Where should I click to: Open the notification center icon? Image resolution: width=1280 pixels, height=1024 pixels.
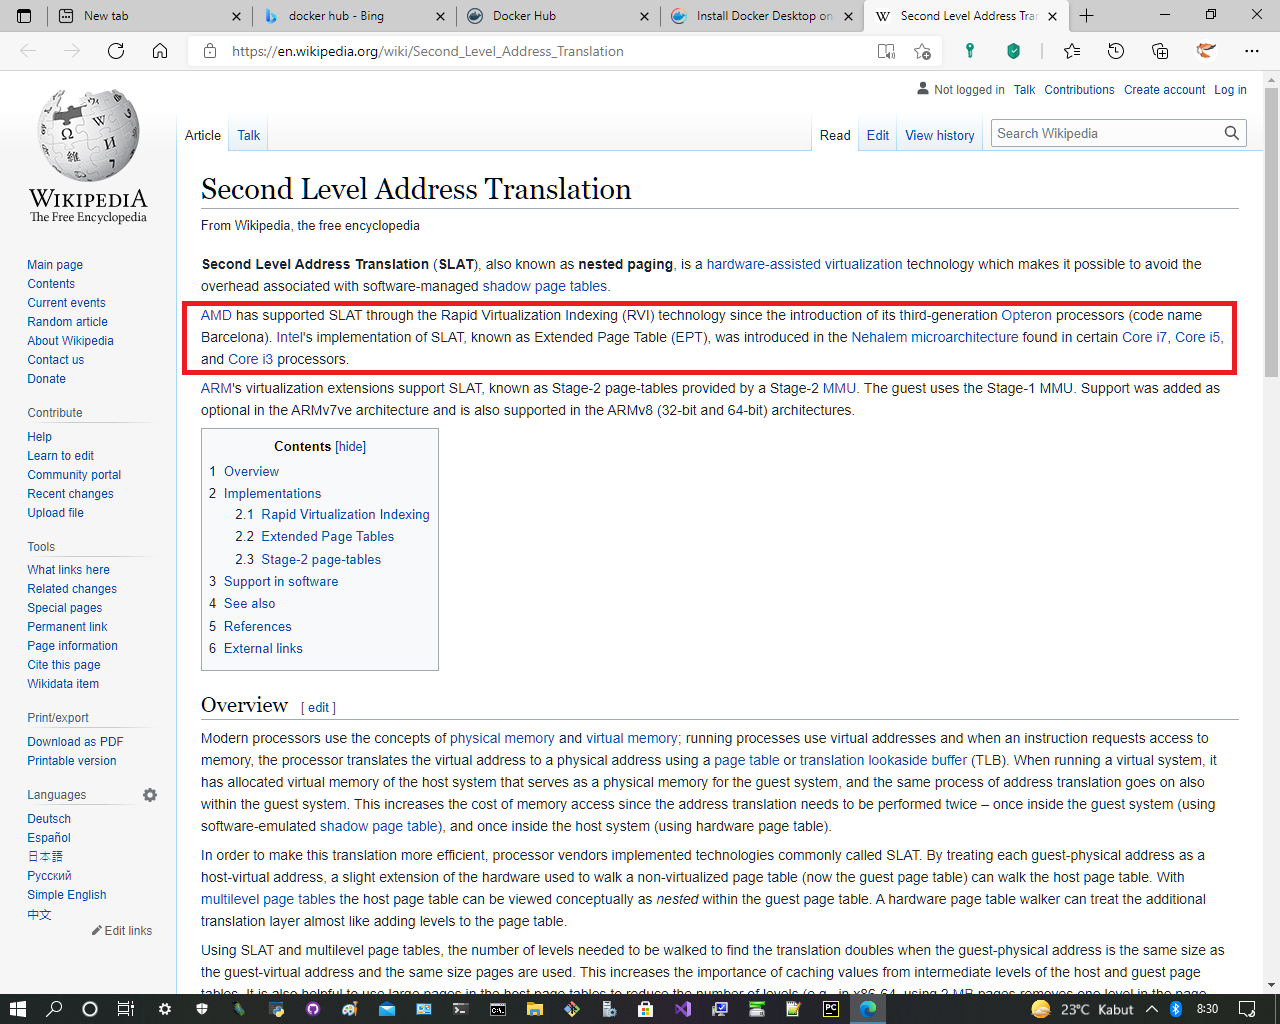pyautogui.click(x=1247, y=1009)
